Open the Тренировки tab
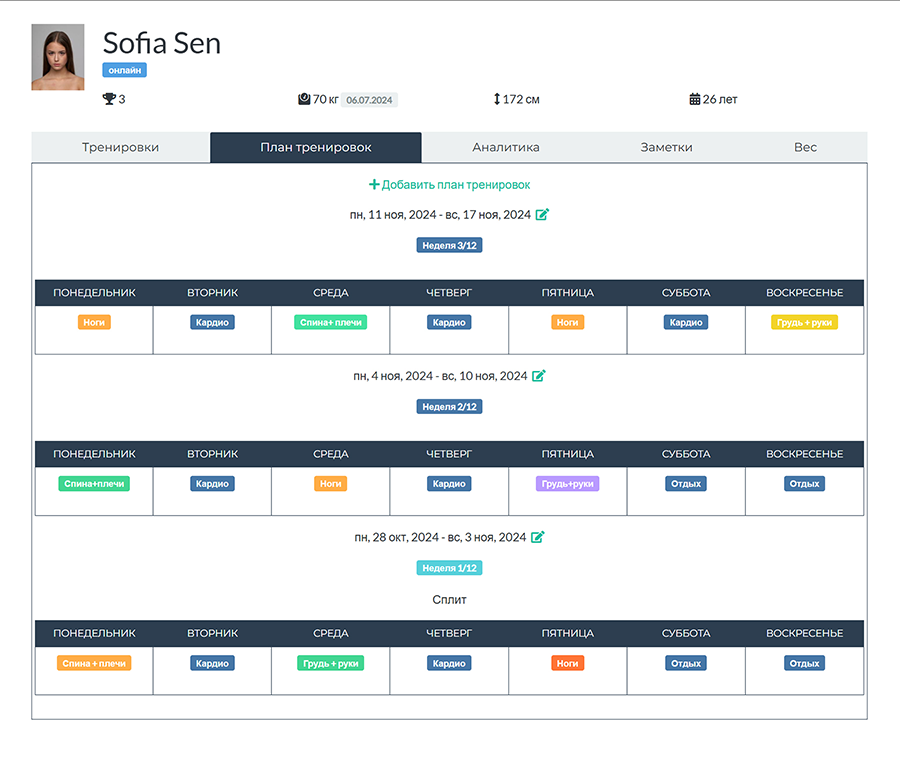 pyautogui.click(x=121, y=147)
